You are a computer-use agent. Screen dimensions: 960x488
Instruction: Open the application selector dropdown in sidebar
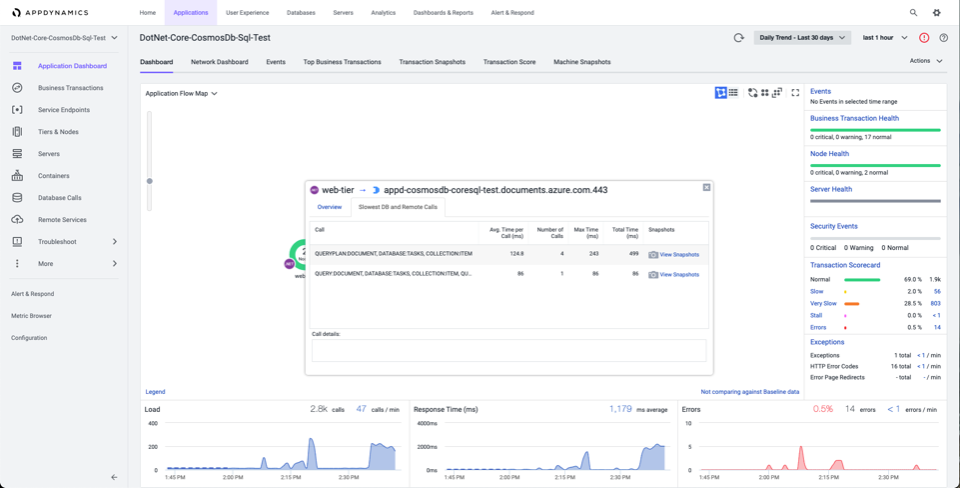[64, 38]
